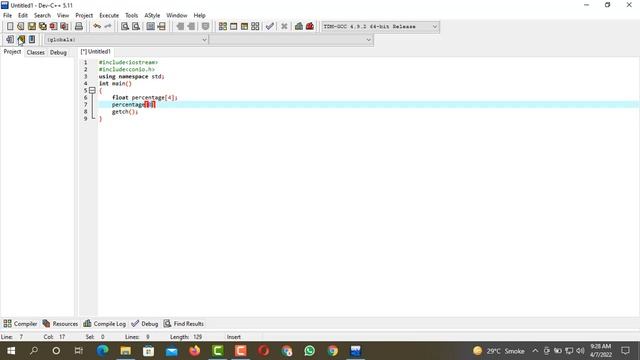Click the Goto line toolbar icon
Screen dimensions: 640x360
click(x=162, y=27)
